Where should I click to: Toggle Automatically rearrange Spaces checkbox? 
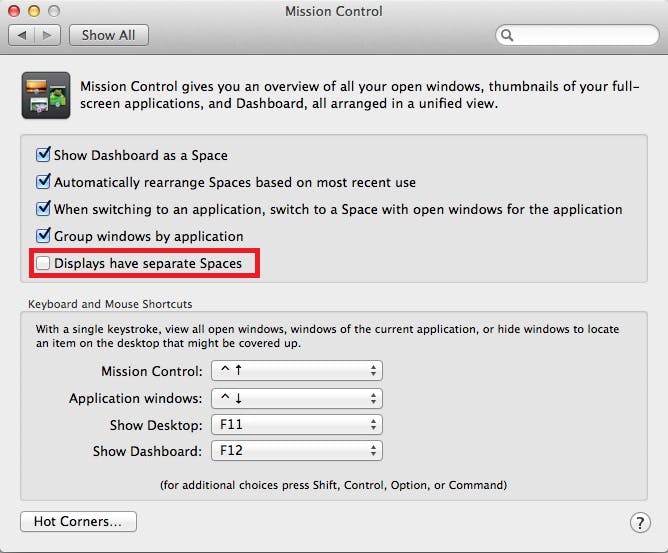click(43, 182)
